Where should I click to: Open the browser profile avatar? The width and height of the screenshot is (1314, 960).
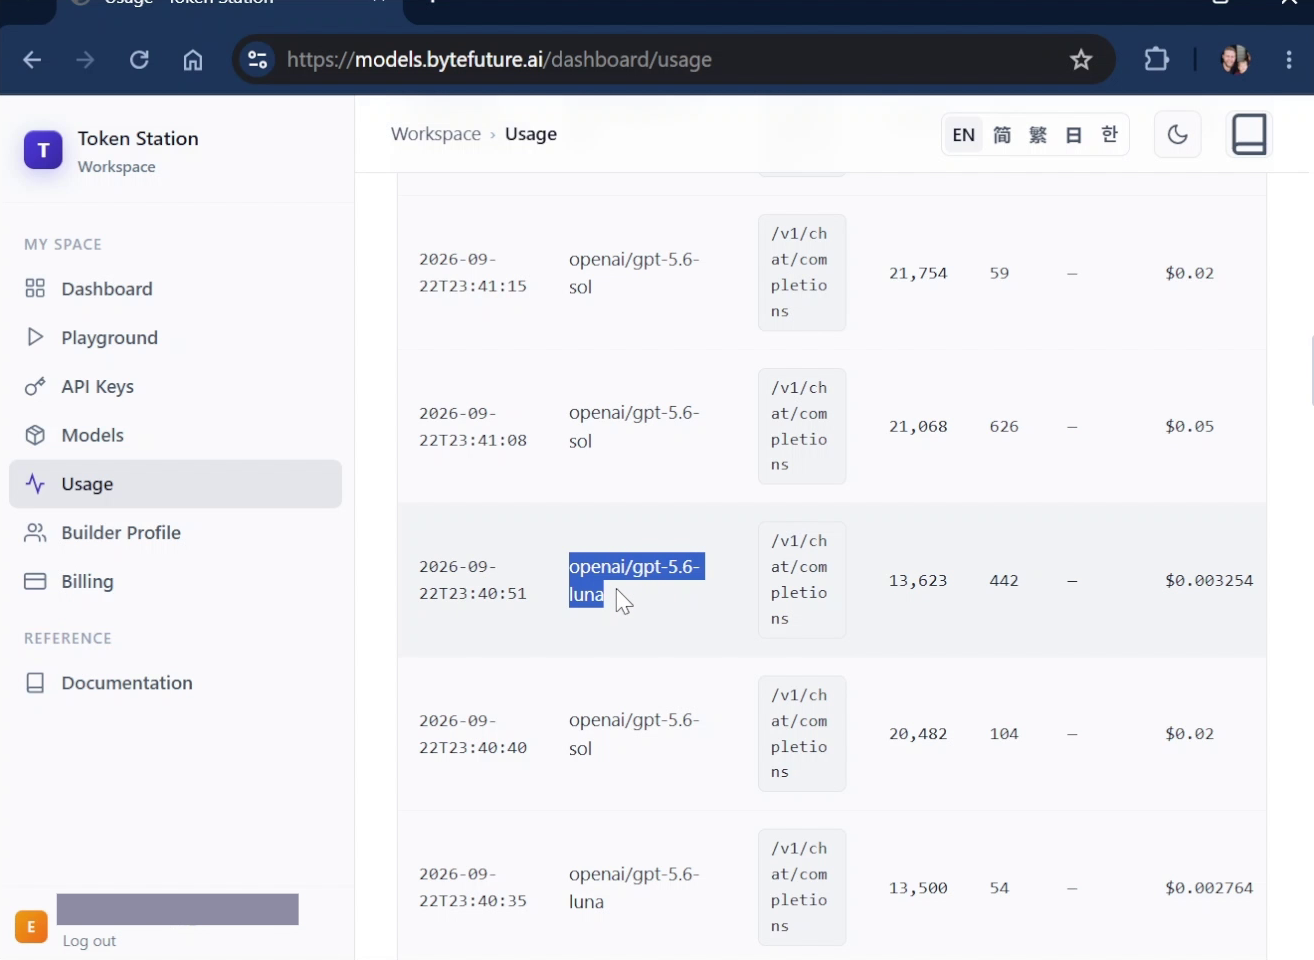pyautogui.click(x=1235, y=60)
